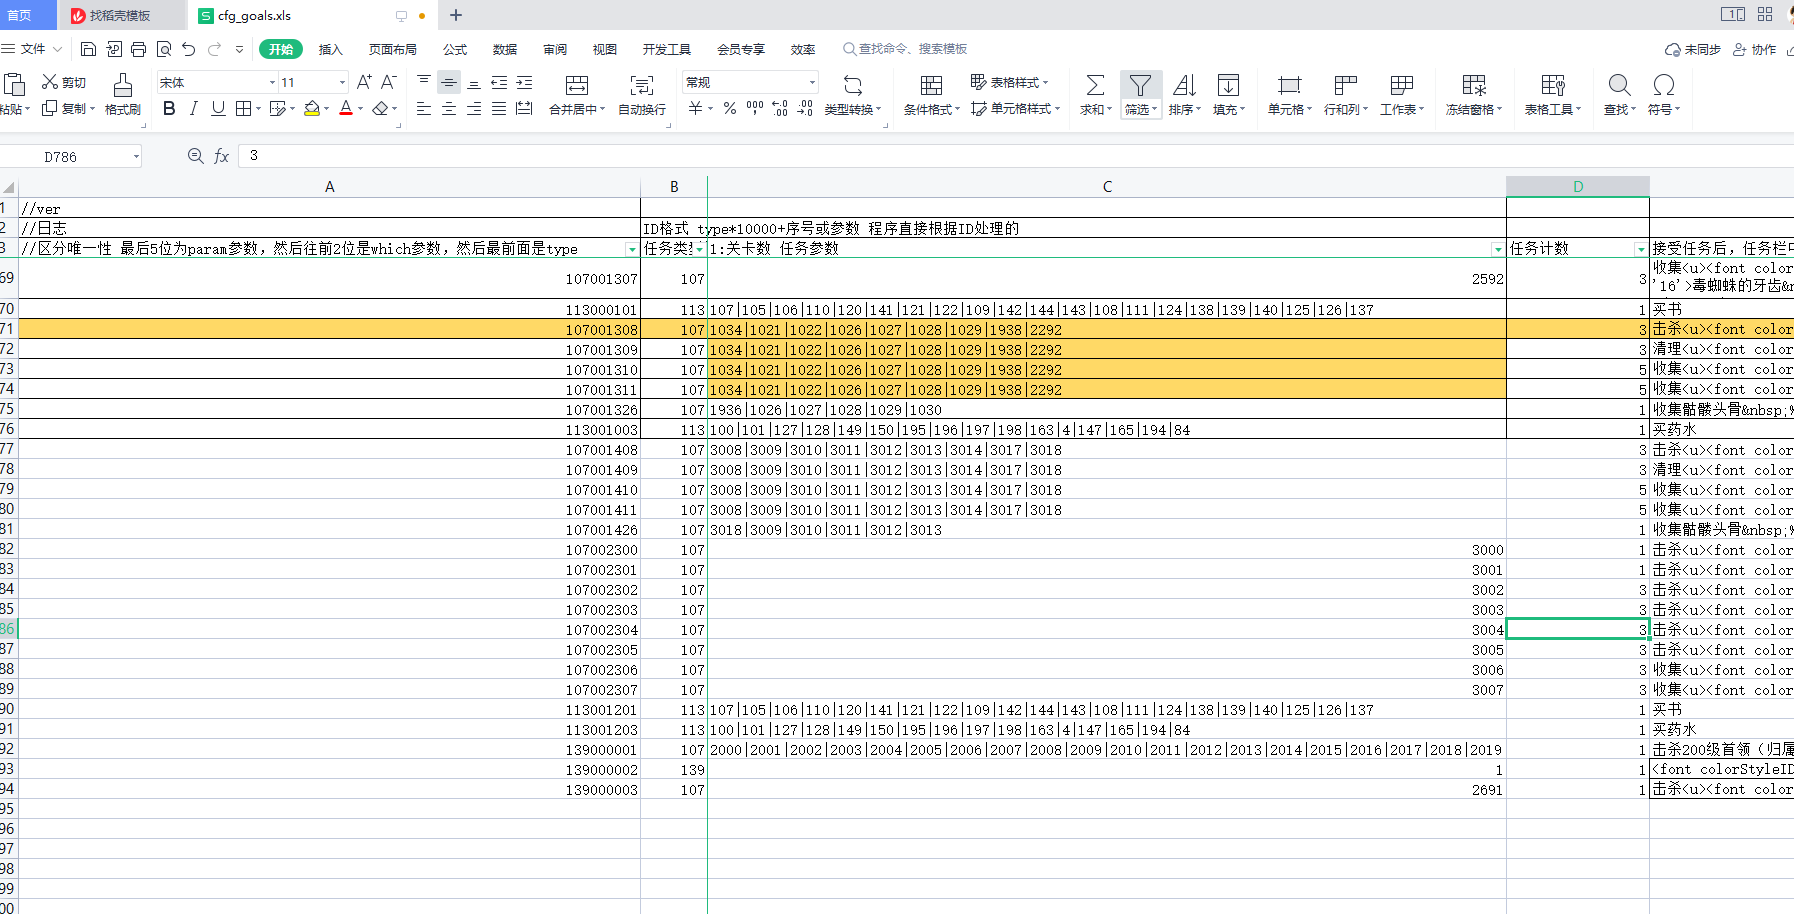Viewport: 1794px width, 914px height.
Task: Switch to the 插入 (Insert) tab
Action: (330, 49)
